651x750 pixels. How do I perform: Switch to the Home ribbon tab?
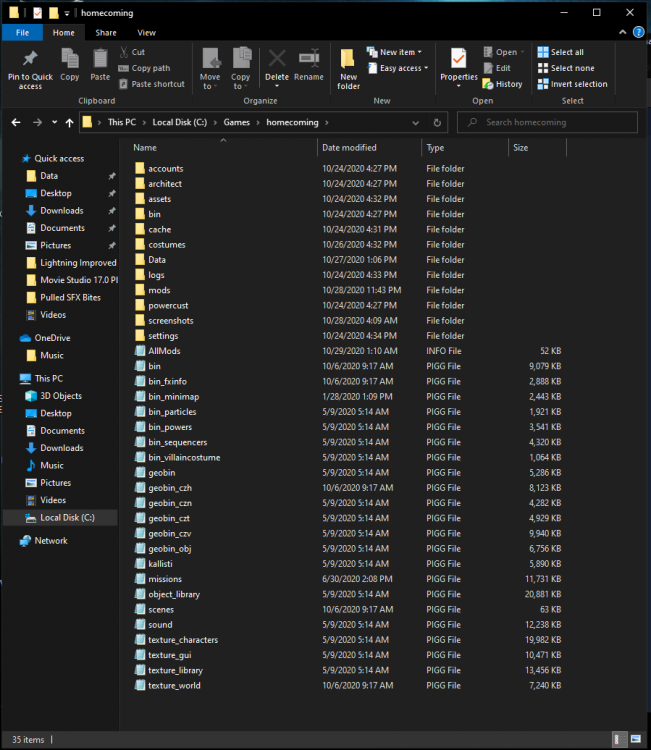tap(64, 33)
